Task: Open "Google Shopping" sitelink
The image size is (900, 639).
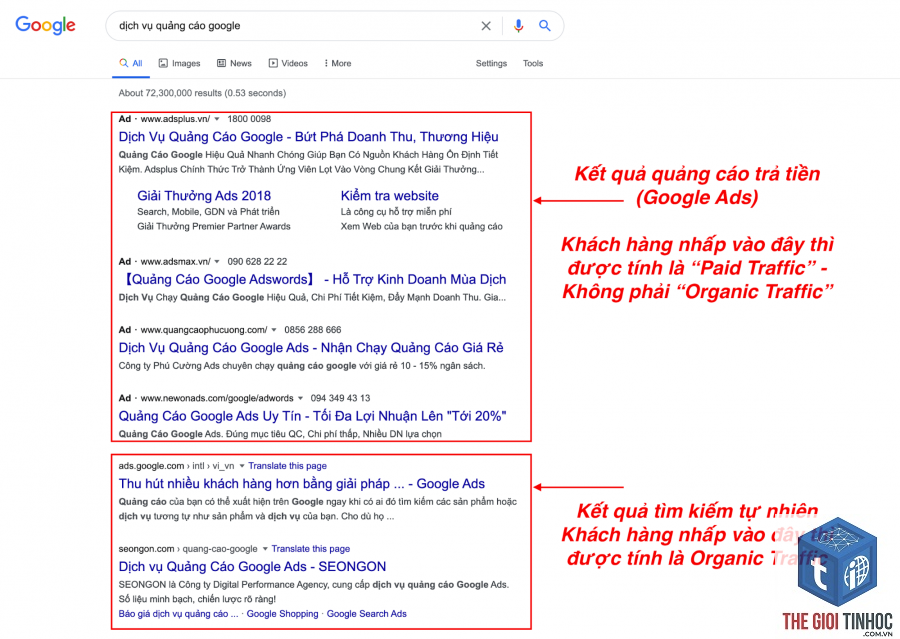Action: [x=282, y=614]
